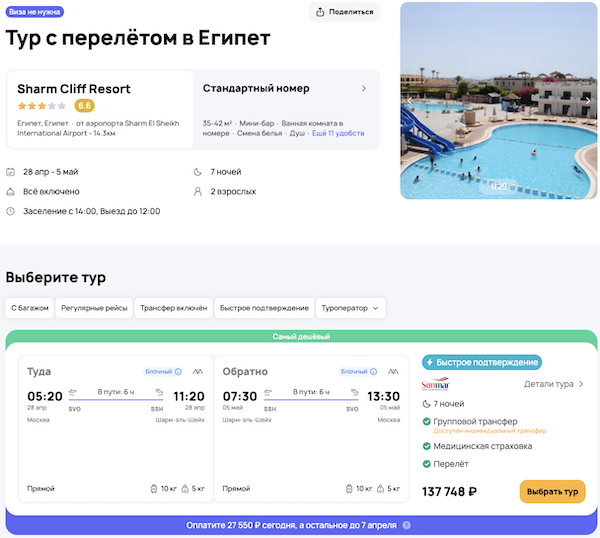This screenshot has height=538, width=600.
Task: Click the share icon next to Поделиться
Action: coord(321,12)
